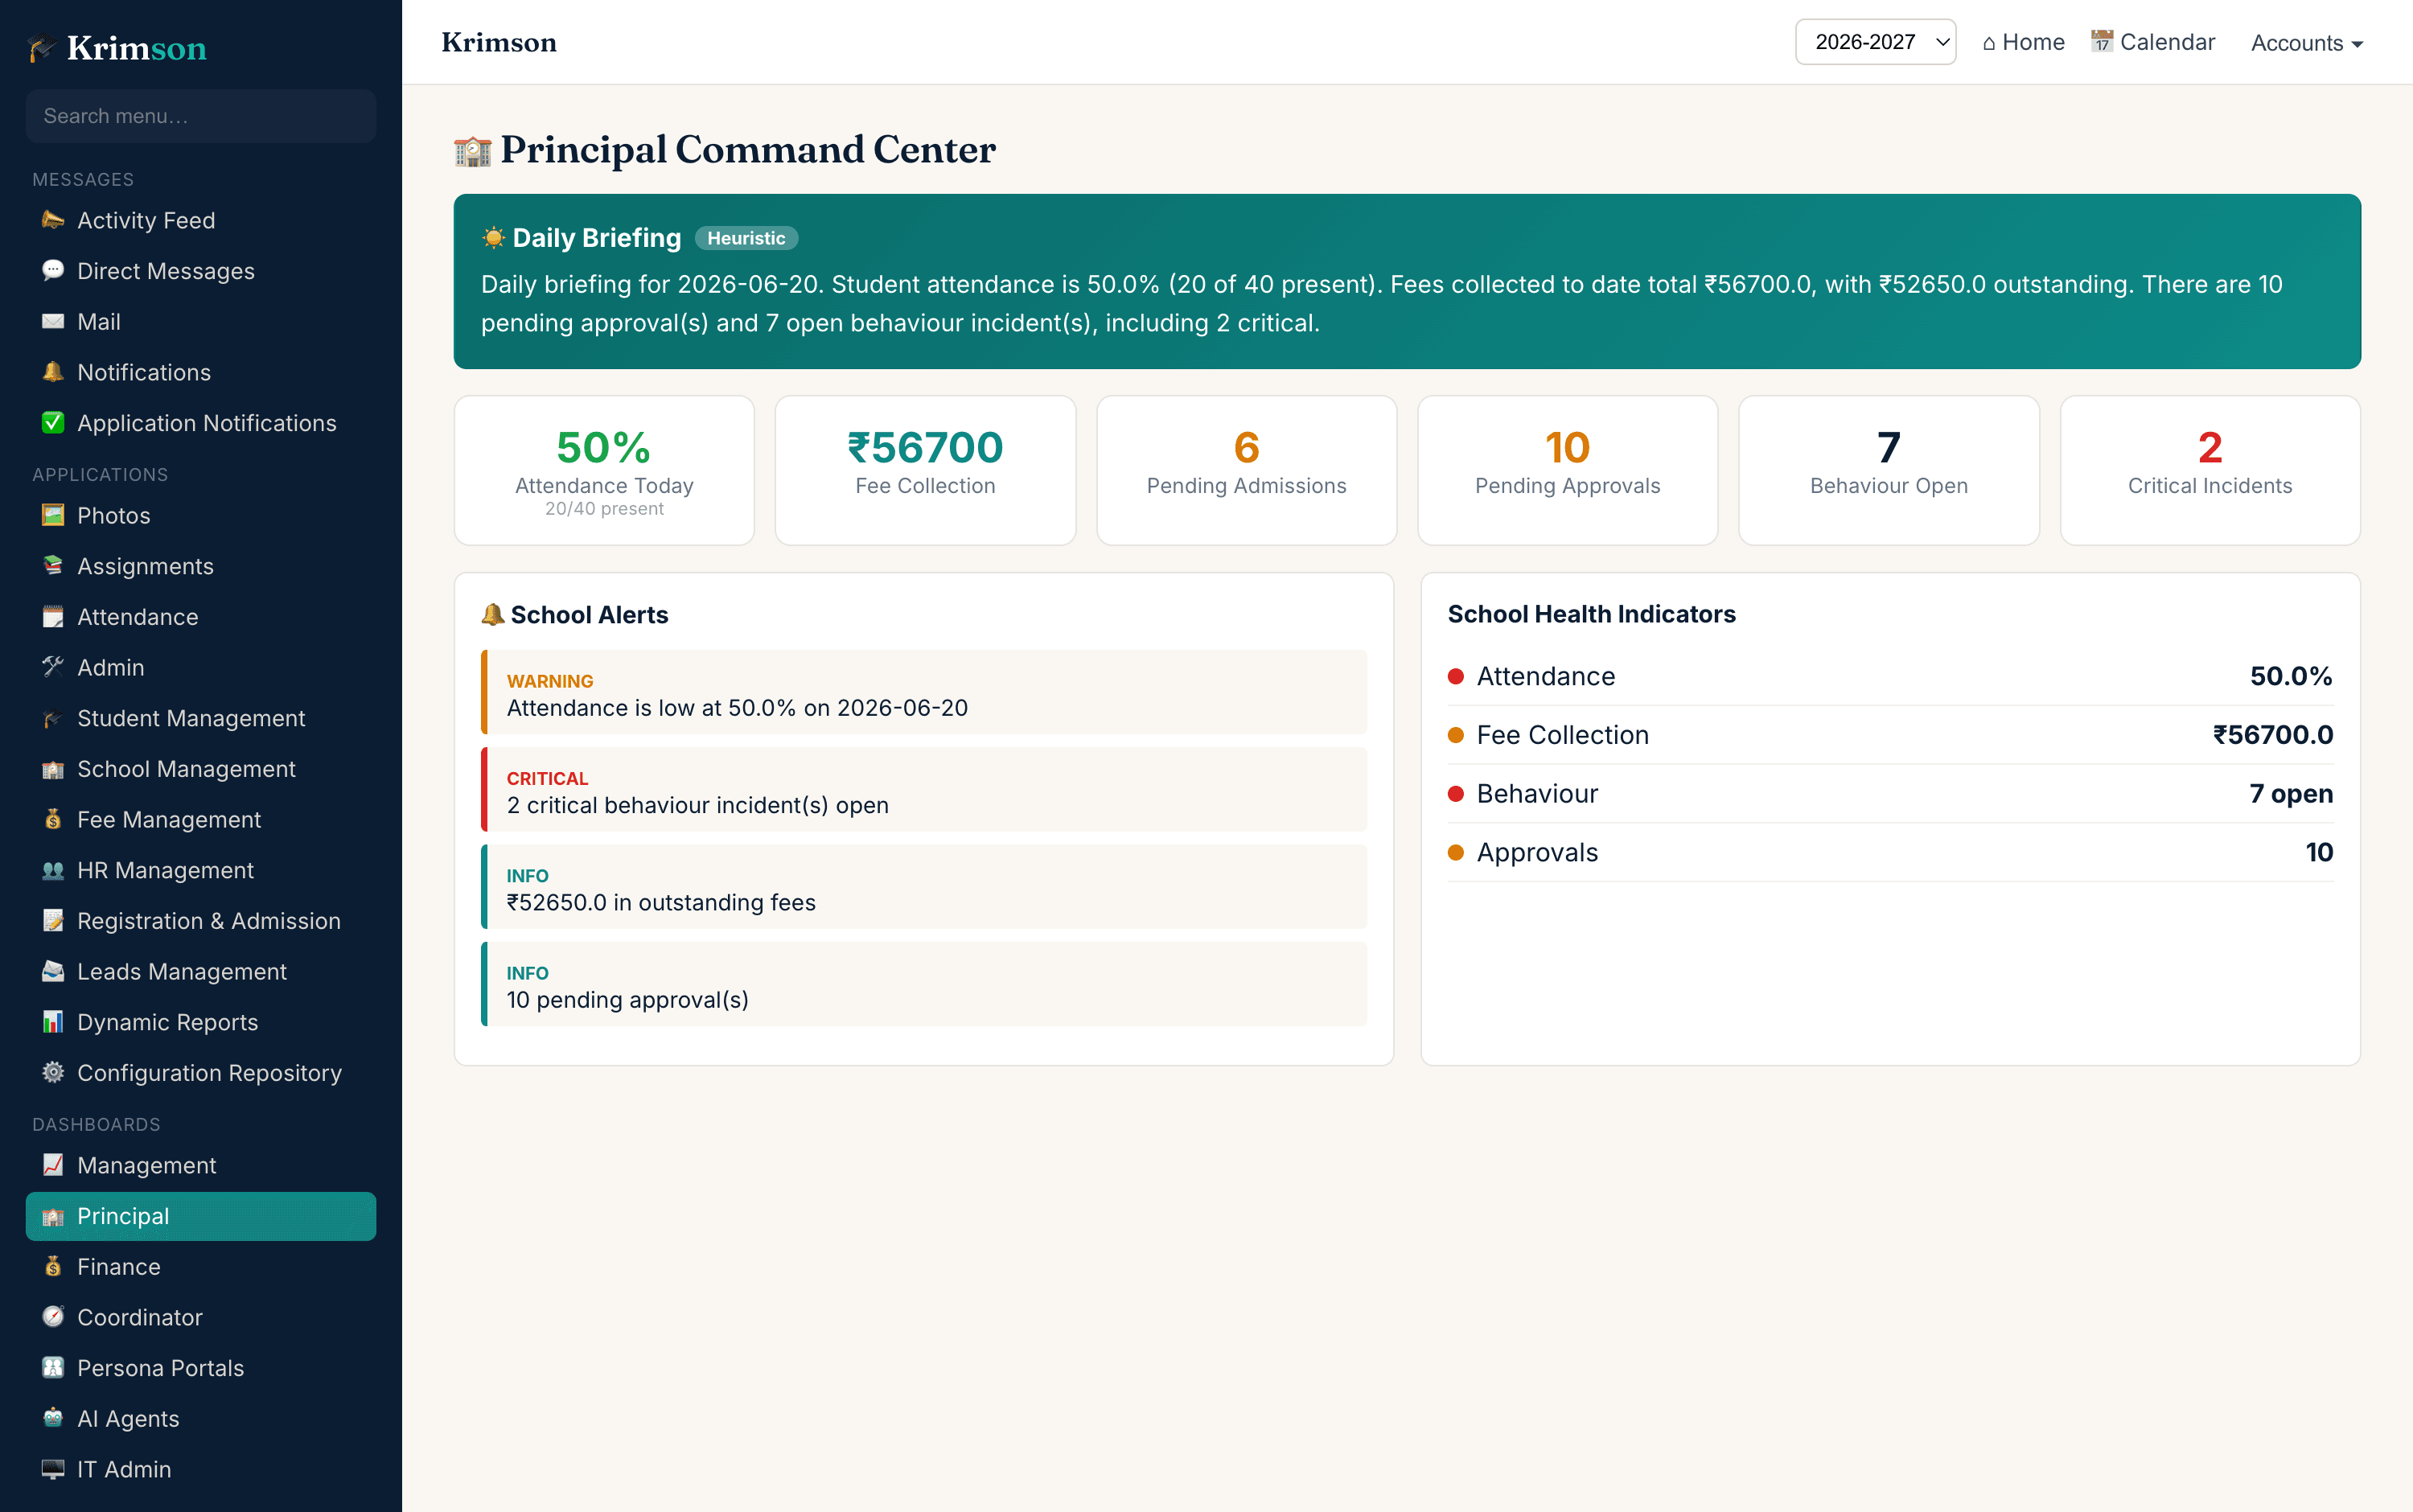
Task: Go to Home in the top bar
Action: [x=2023, y=42]
